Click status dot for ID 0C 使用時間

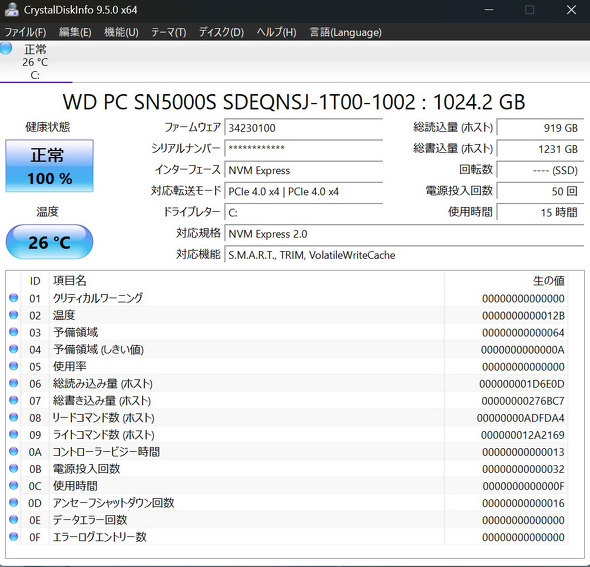[14, 485]
